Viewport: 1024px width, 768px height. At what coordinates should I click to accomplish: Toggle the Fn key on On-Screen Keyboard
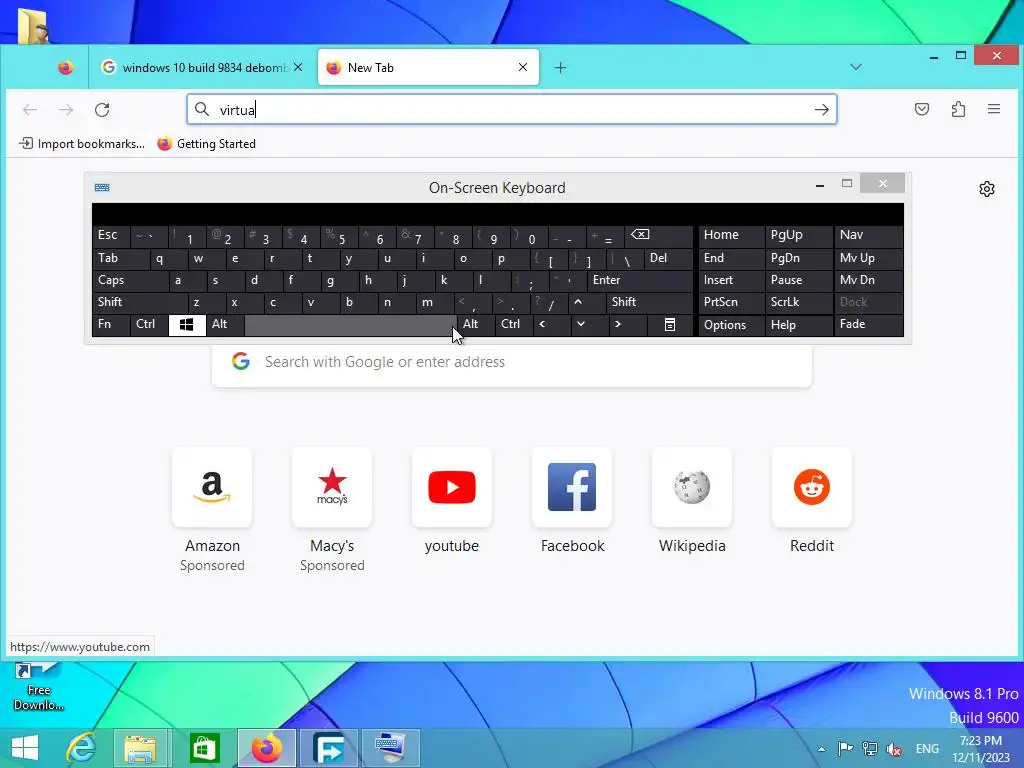pyautogui.click(x=111, y=325)
